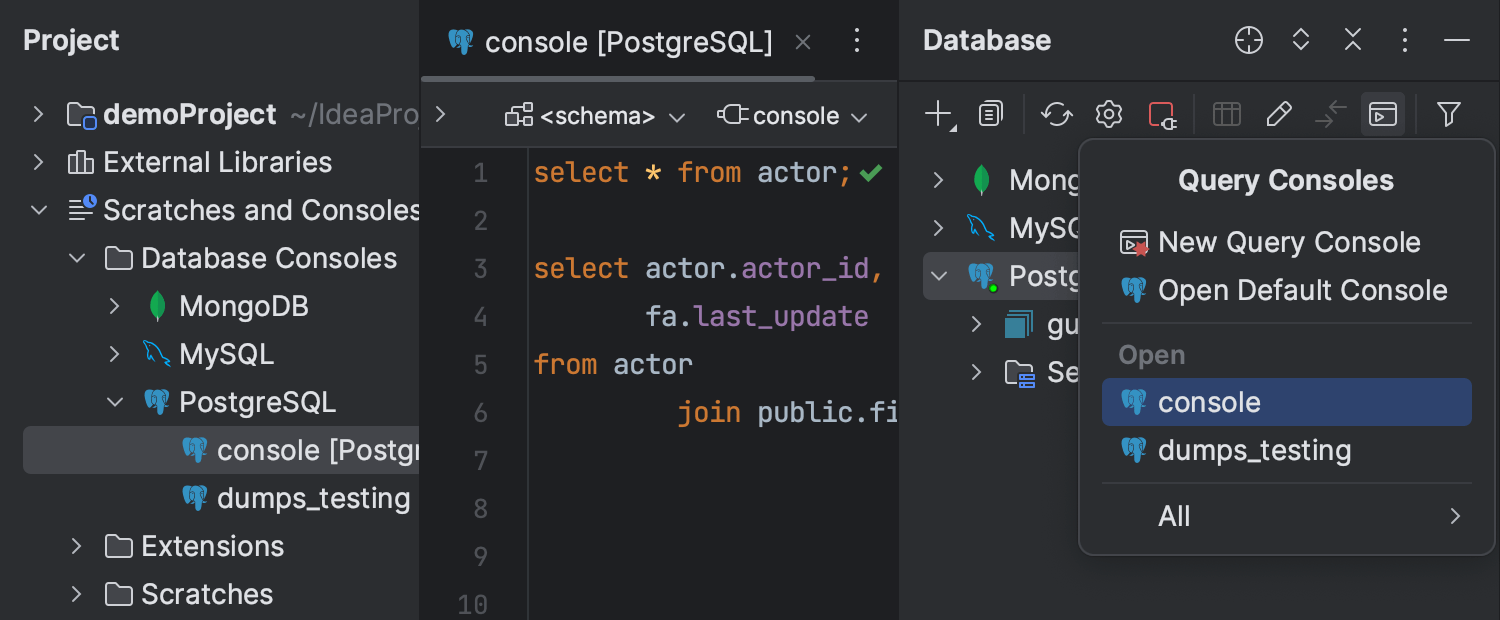Click the Jump to Query Console icon

pyautogui.click(x=1383, y=115)
